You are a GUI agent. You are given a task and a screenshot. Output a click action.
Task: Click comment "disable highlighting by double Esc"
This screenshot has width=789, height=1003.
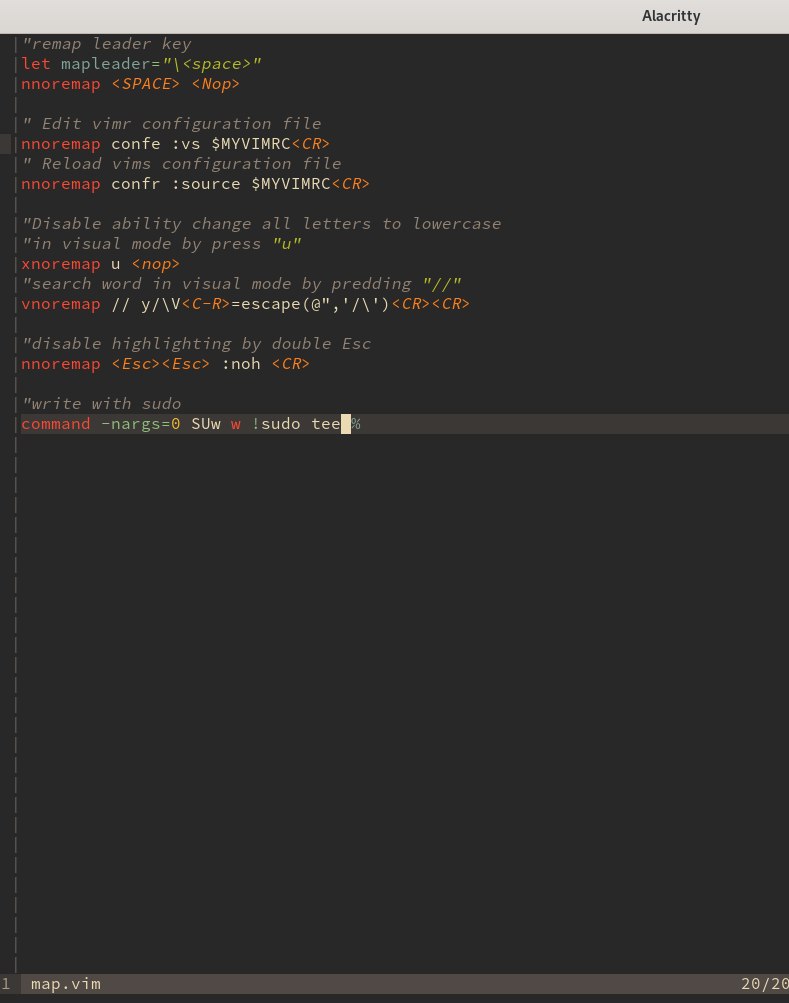[196, 344]
